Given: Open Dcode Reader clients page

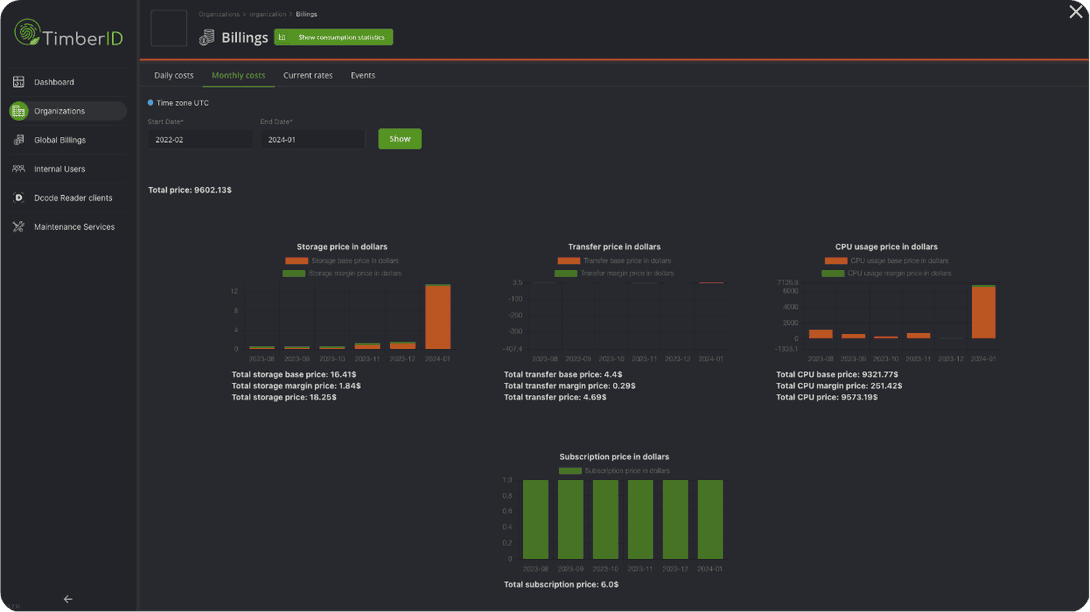Looking at the screenshot, I should (x=73, y=198).
